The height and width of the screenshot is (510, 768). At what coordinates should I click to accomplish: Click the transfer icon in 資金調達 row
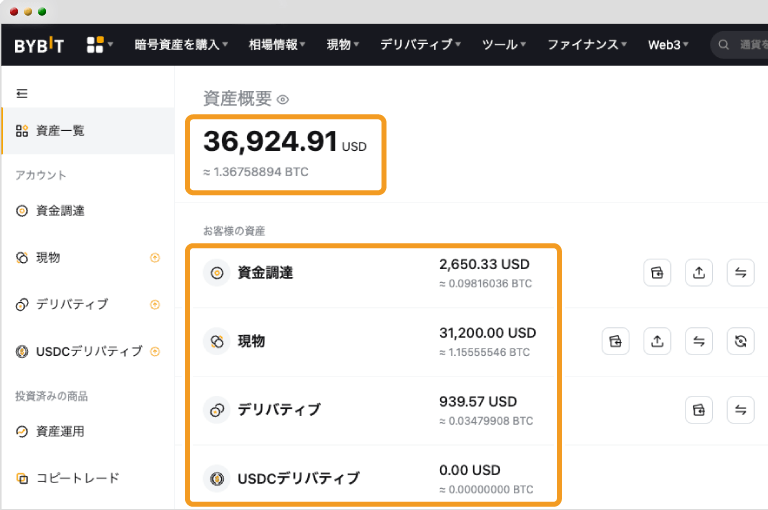(x=741, y=273)
